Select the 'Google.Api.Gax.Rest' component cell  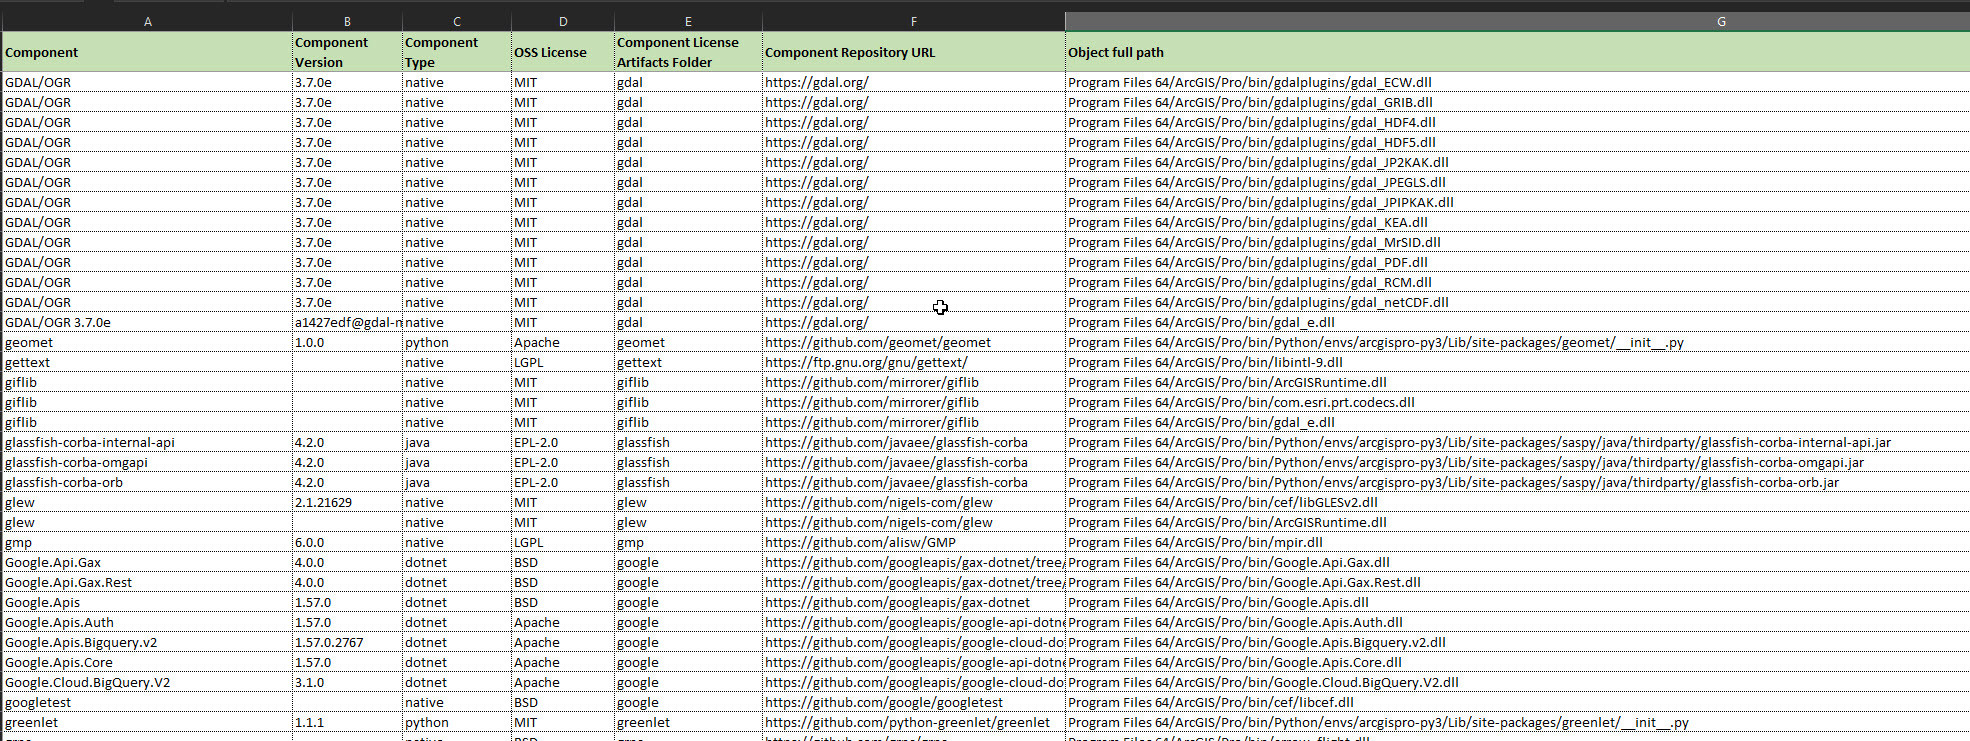point(147,582)
